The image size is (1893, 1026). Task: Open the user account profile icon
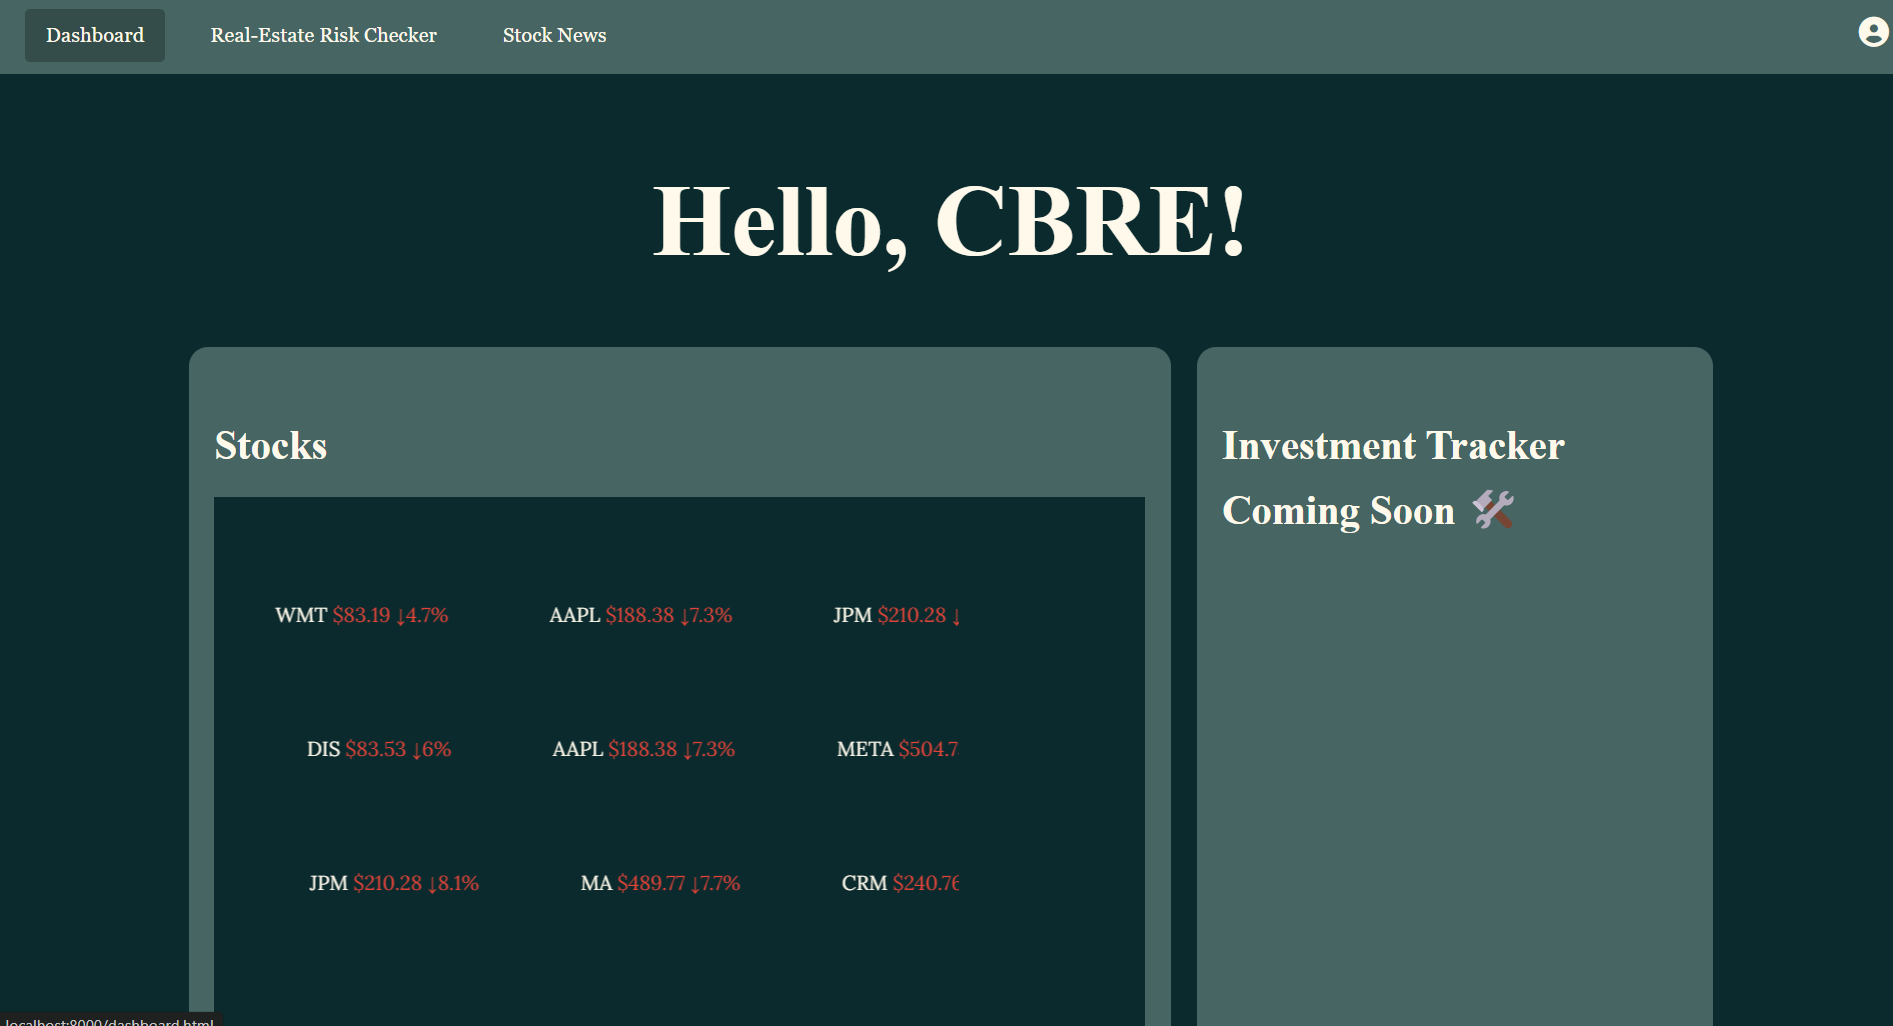(1873, 32)
